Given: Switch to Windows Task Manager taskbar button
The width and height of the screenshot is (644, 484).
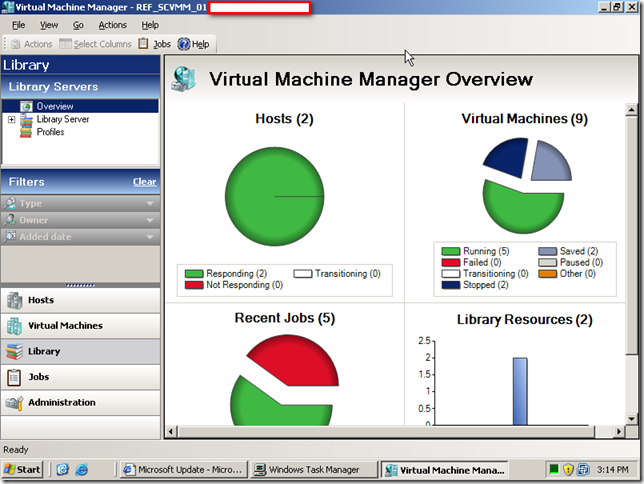Looking at the screenshot, I should click(314, 469).
